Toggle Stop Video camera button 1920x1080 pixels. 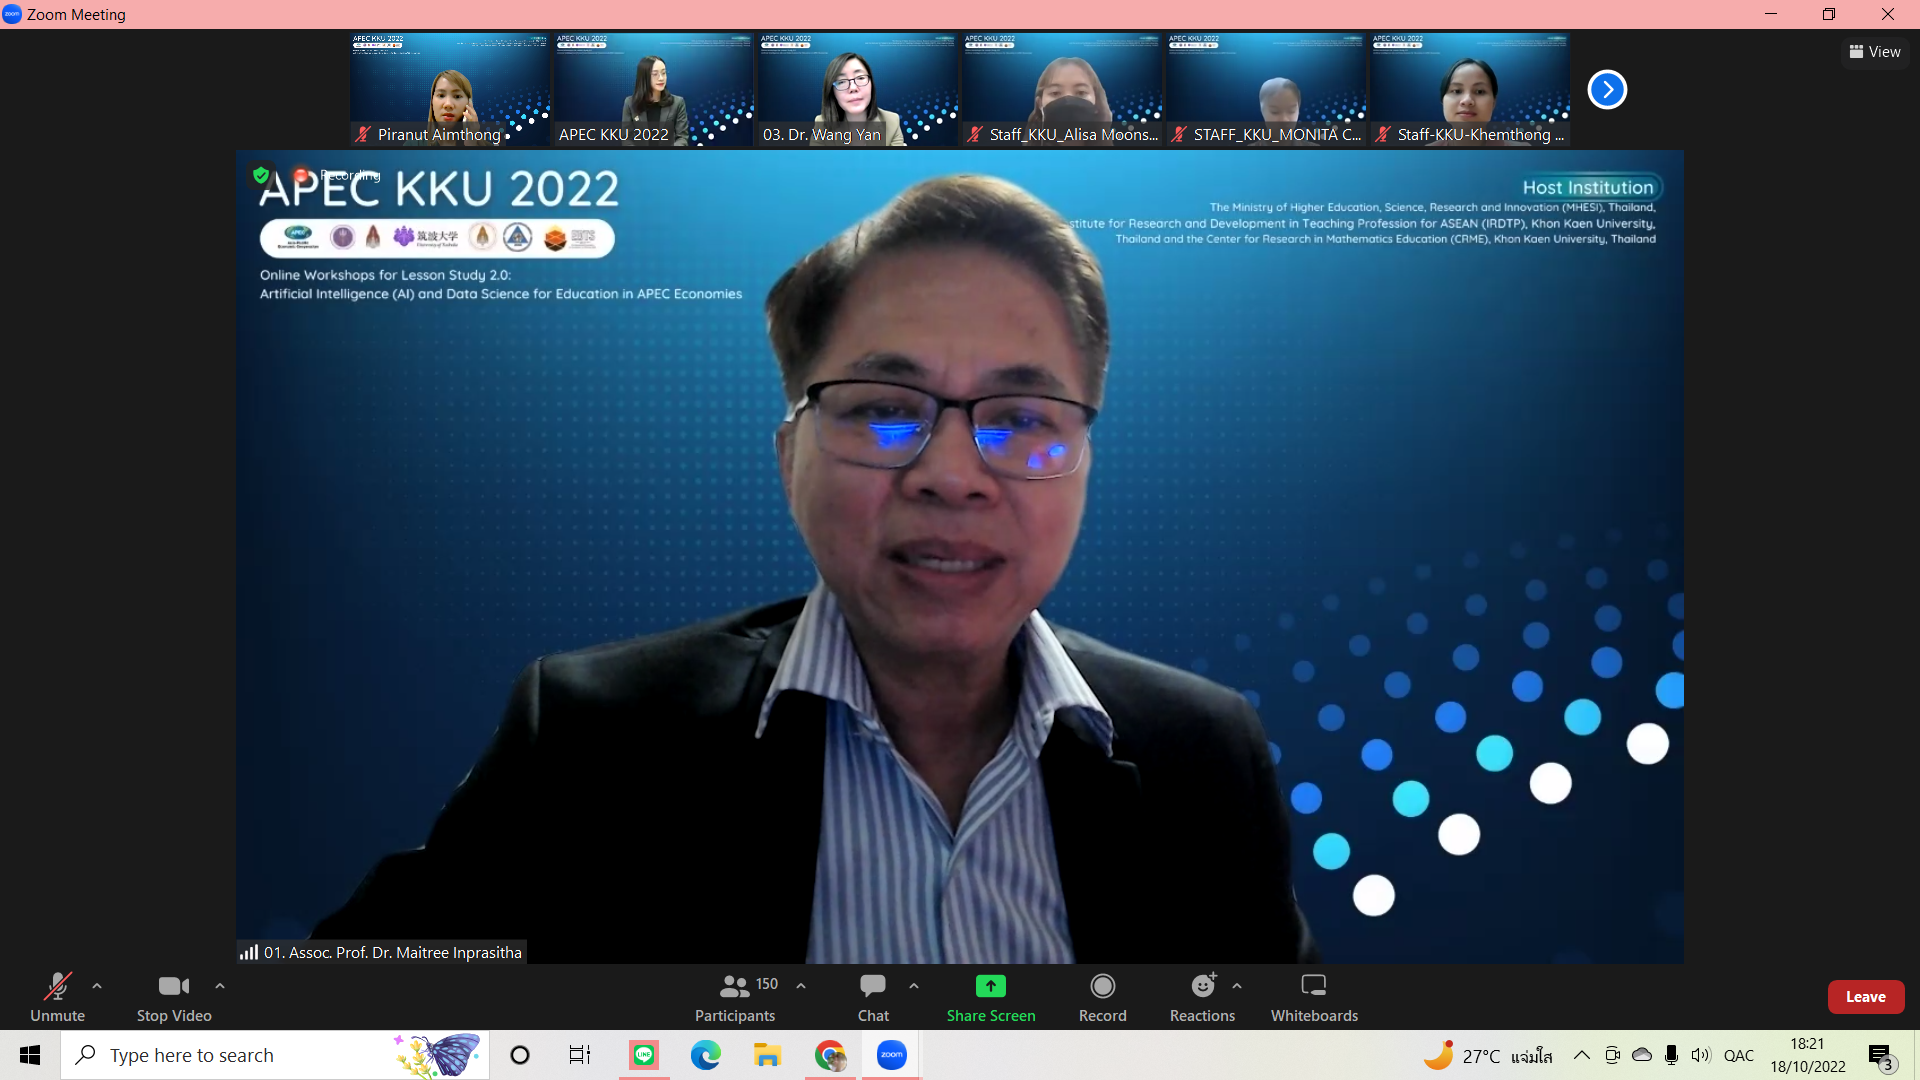[173, 987]
